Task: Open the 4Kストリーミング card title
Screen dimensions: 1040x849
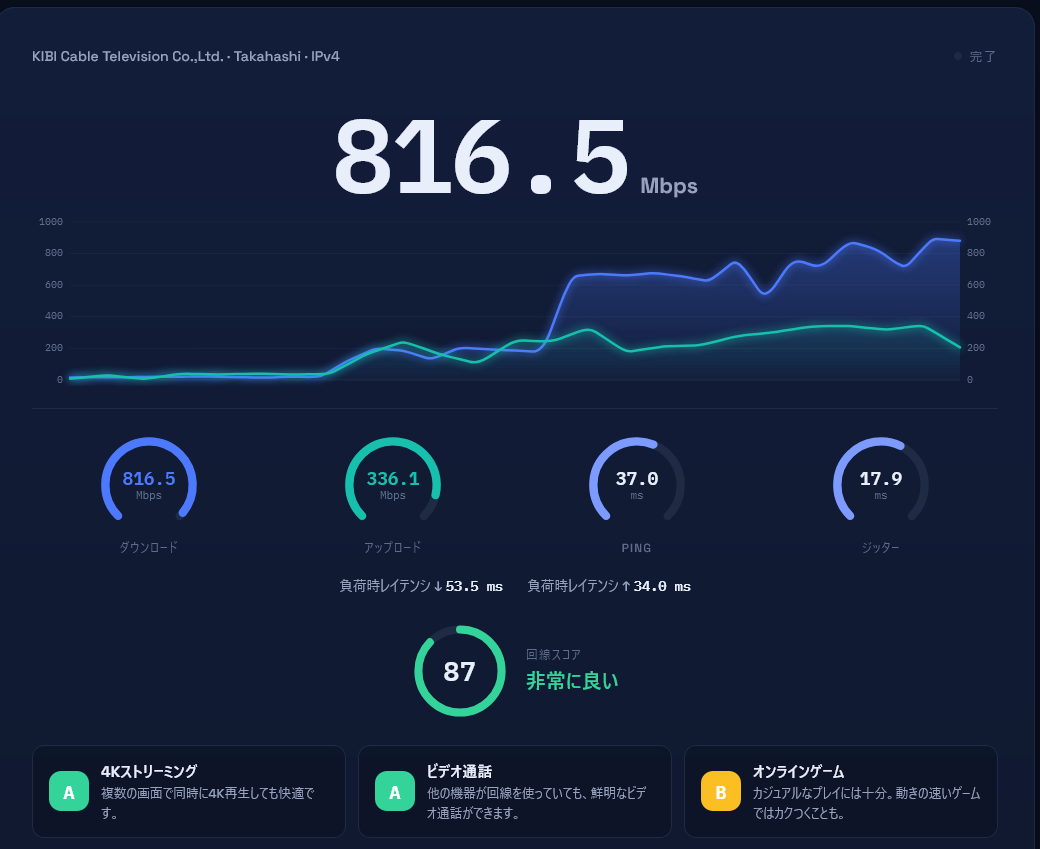Action: point(149,771)
